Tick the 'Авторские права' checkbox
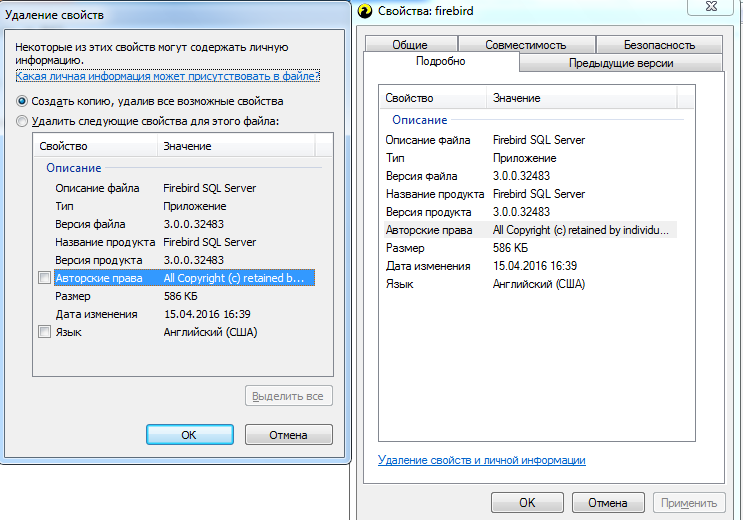Screen dimensions: 743x520 (45, 278)
